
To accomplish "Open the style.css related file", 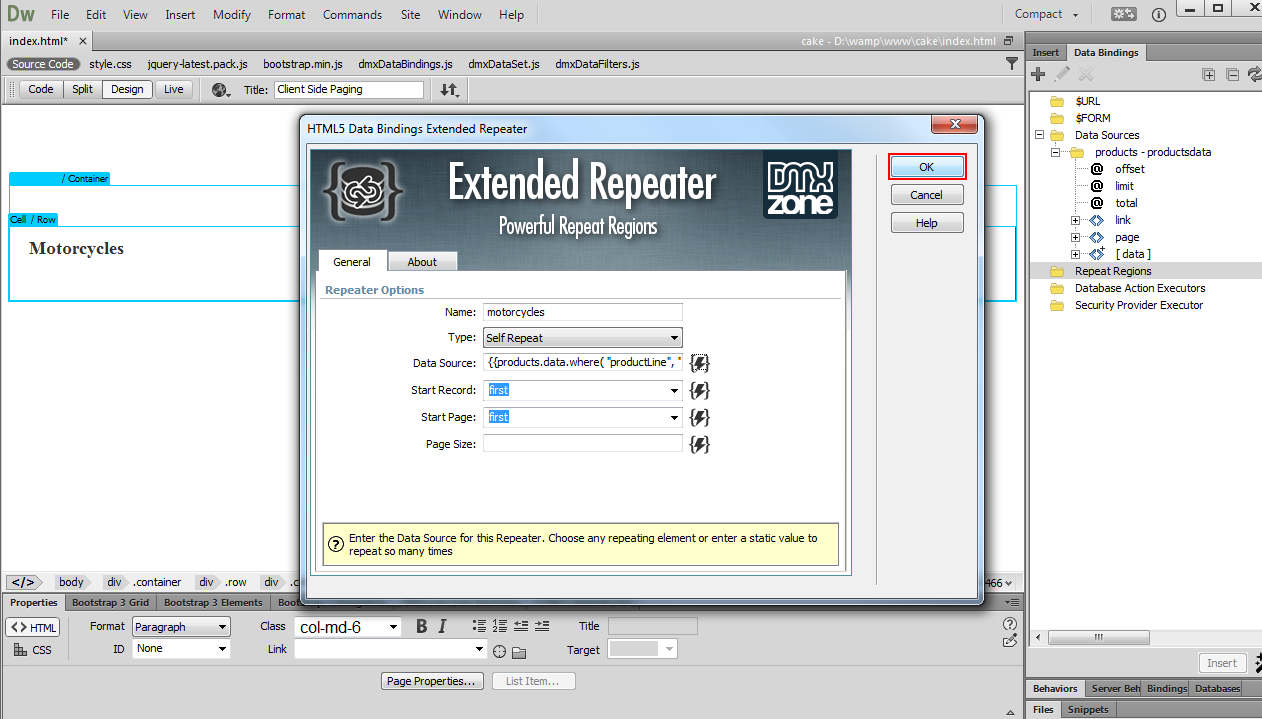I will tap(110, 64).
